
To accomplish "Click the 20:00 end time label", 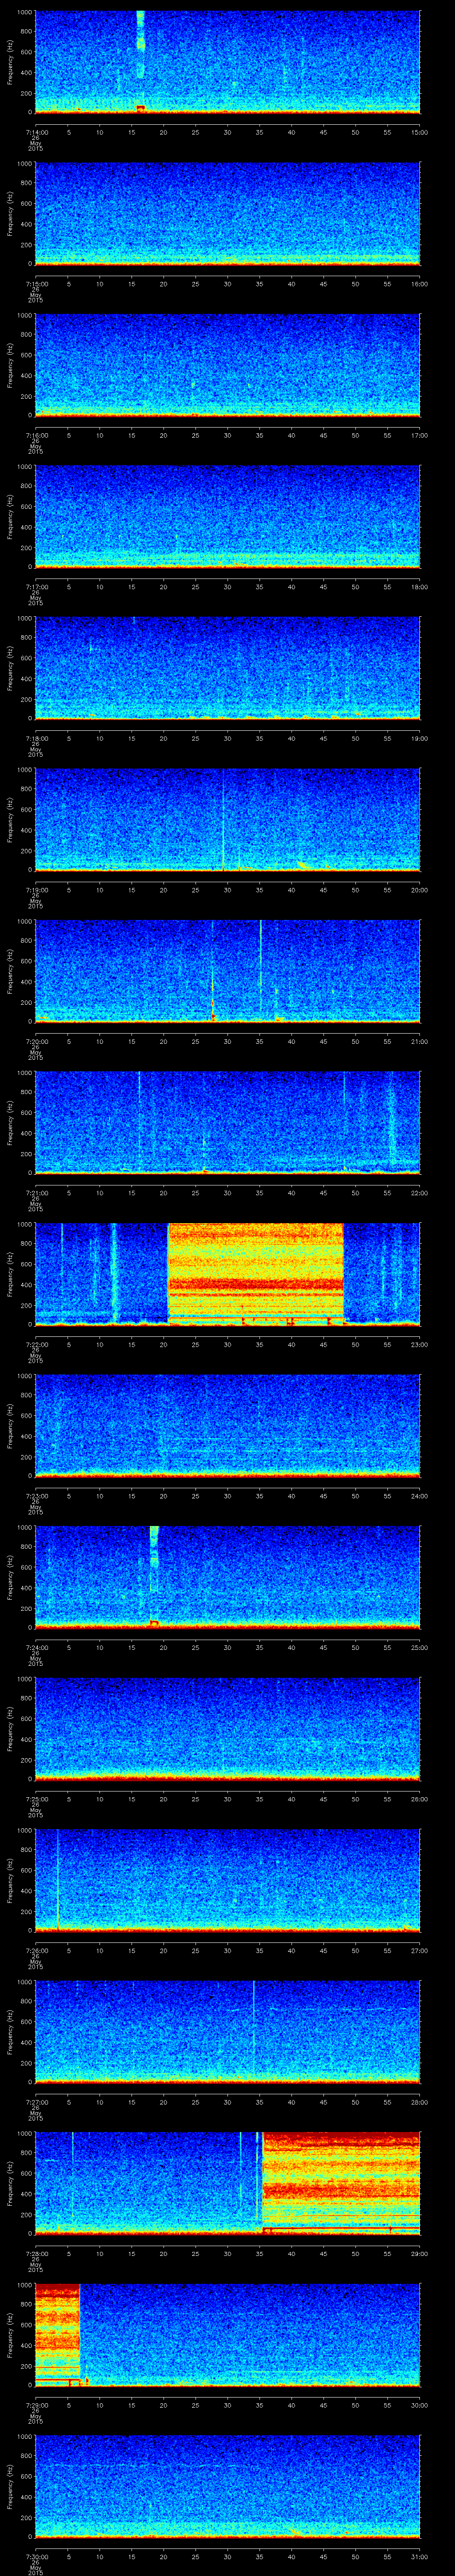I will (x=420, y=890).
